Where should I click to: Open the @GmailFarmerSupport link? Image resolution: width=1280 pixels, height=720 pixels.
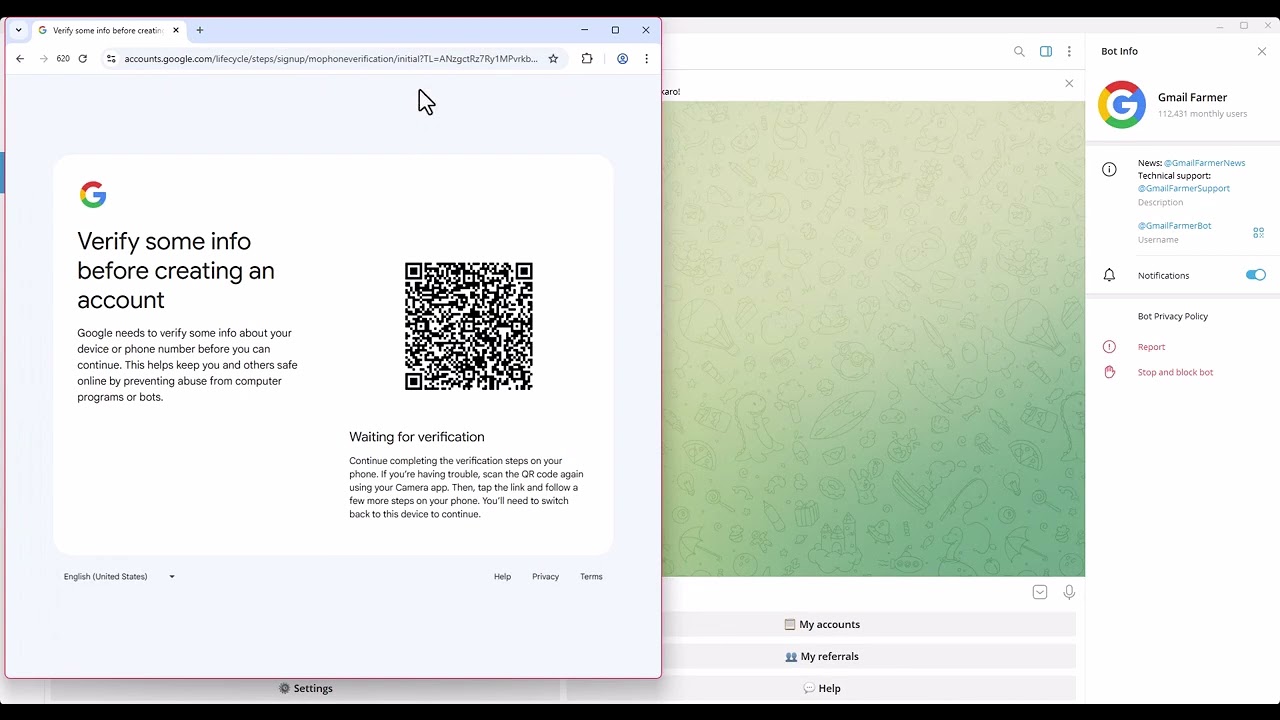(x=1184, y=188)
